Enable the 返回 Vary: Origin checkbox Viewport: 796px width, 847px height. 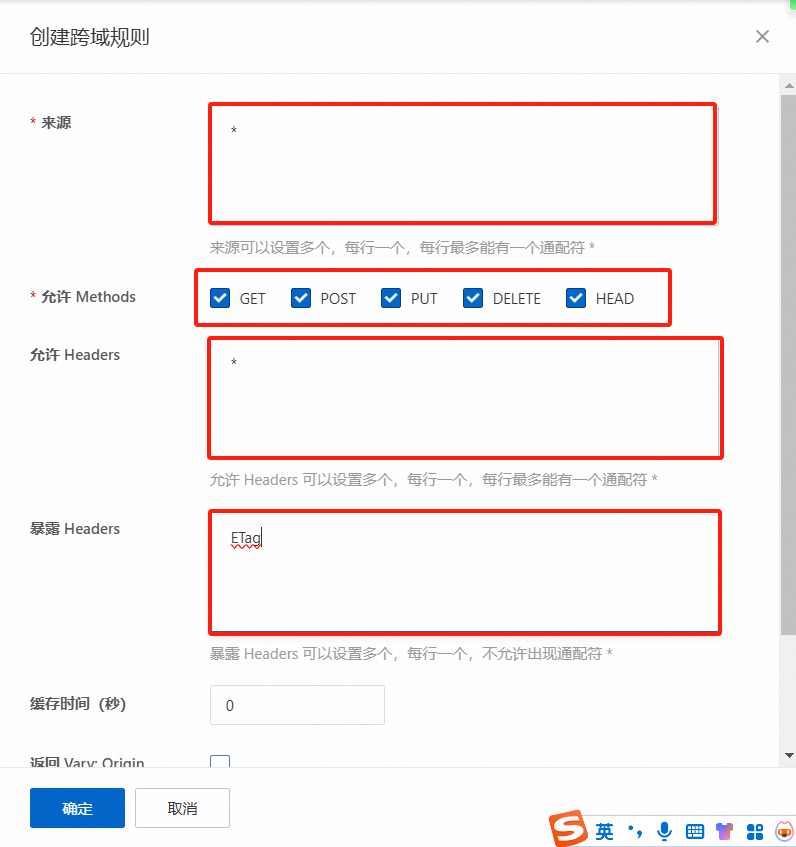click(220, 761)
